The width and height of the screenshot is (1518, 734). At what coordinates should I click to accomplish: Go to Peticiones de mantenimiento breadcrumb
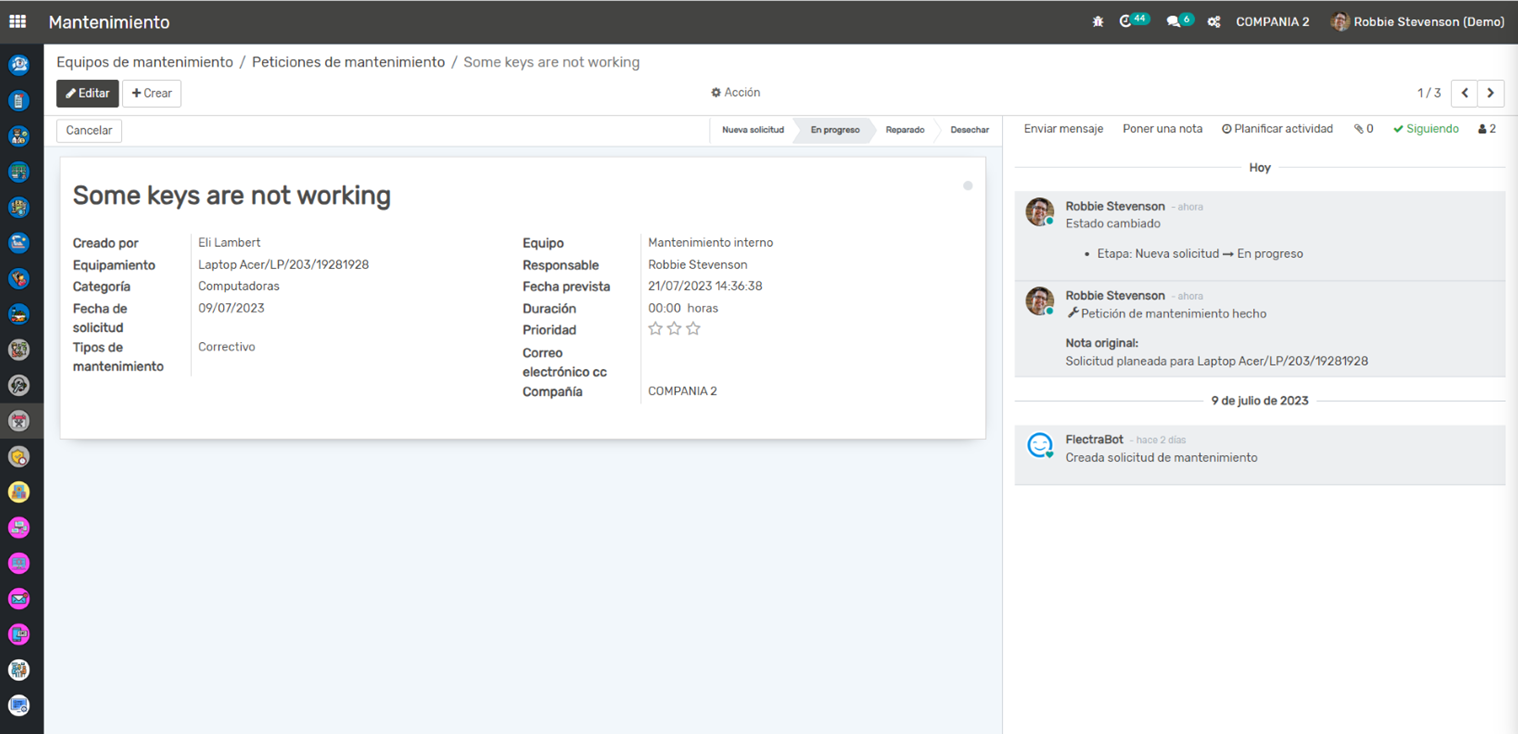(348, 62)
